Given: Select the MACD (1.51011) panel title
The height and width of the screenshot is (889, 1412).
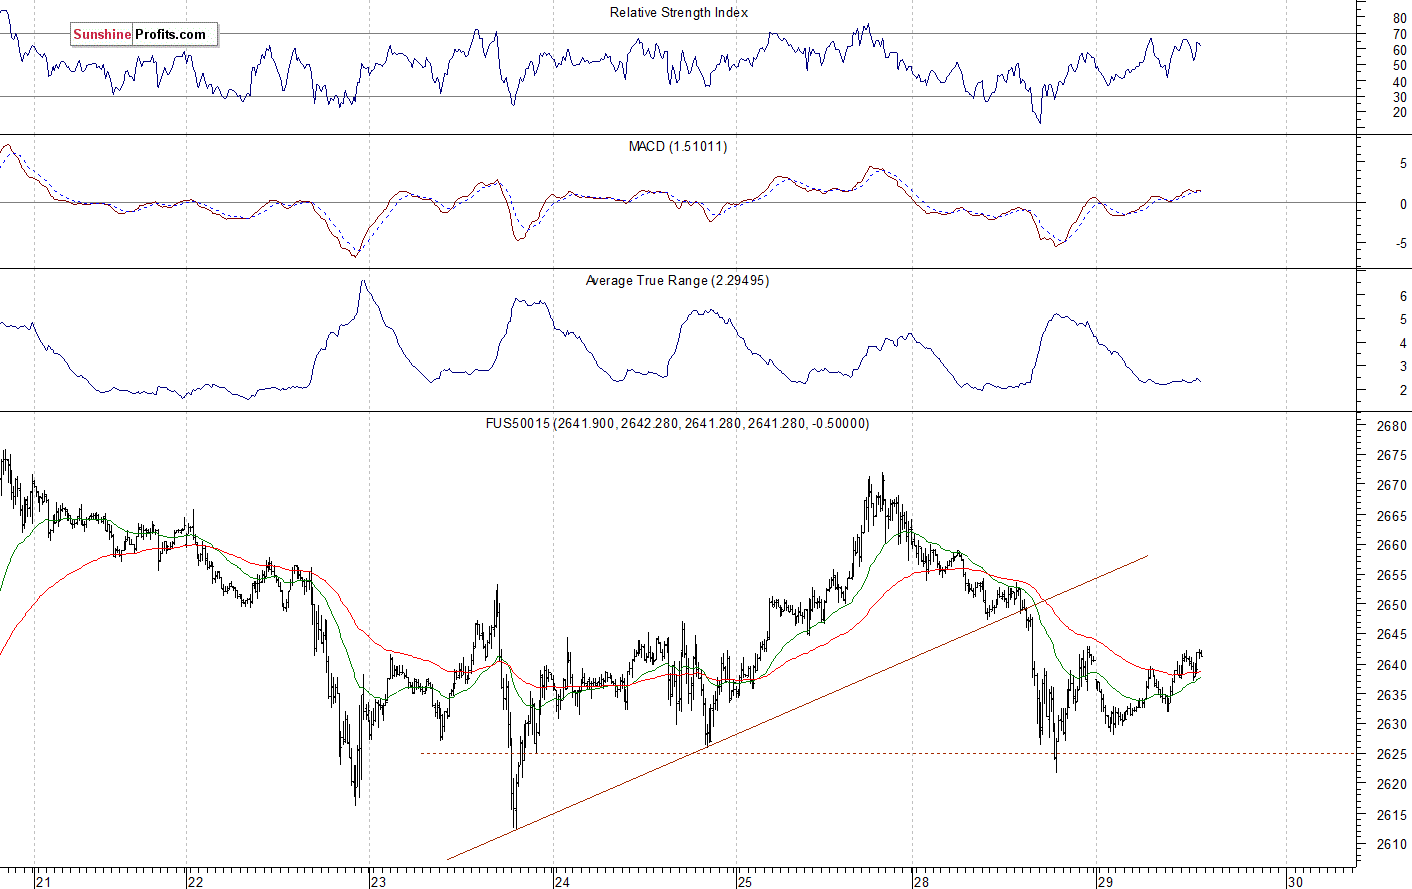Looking at the screenshot, I should (x=677, y=146).
